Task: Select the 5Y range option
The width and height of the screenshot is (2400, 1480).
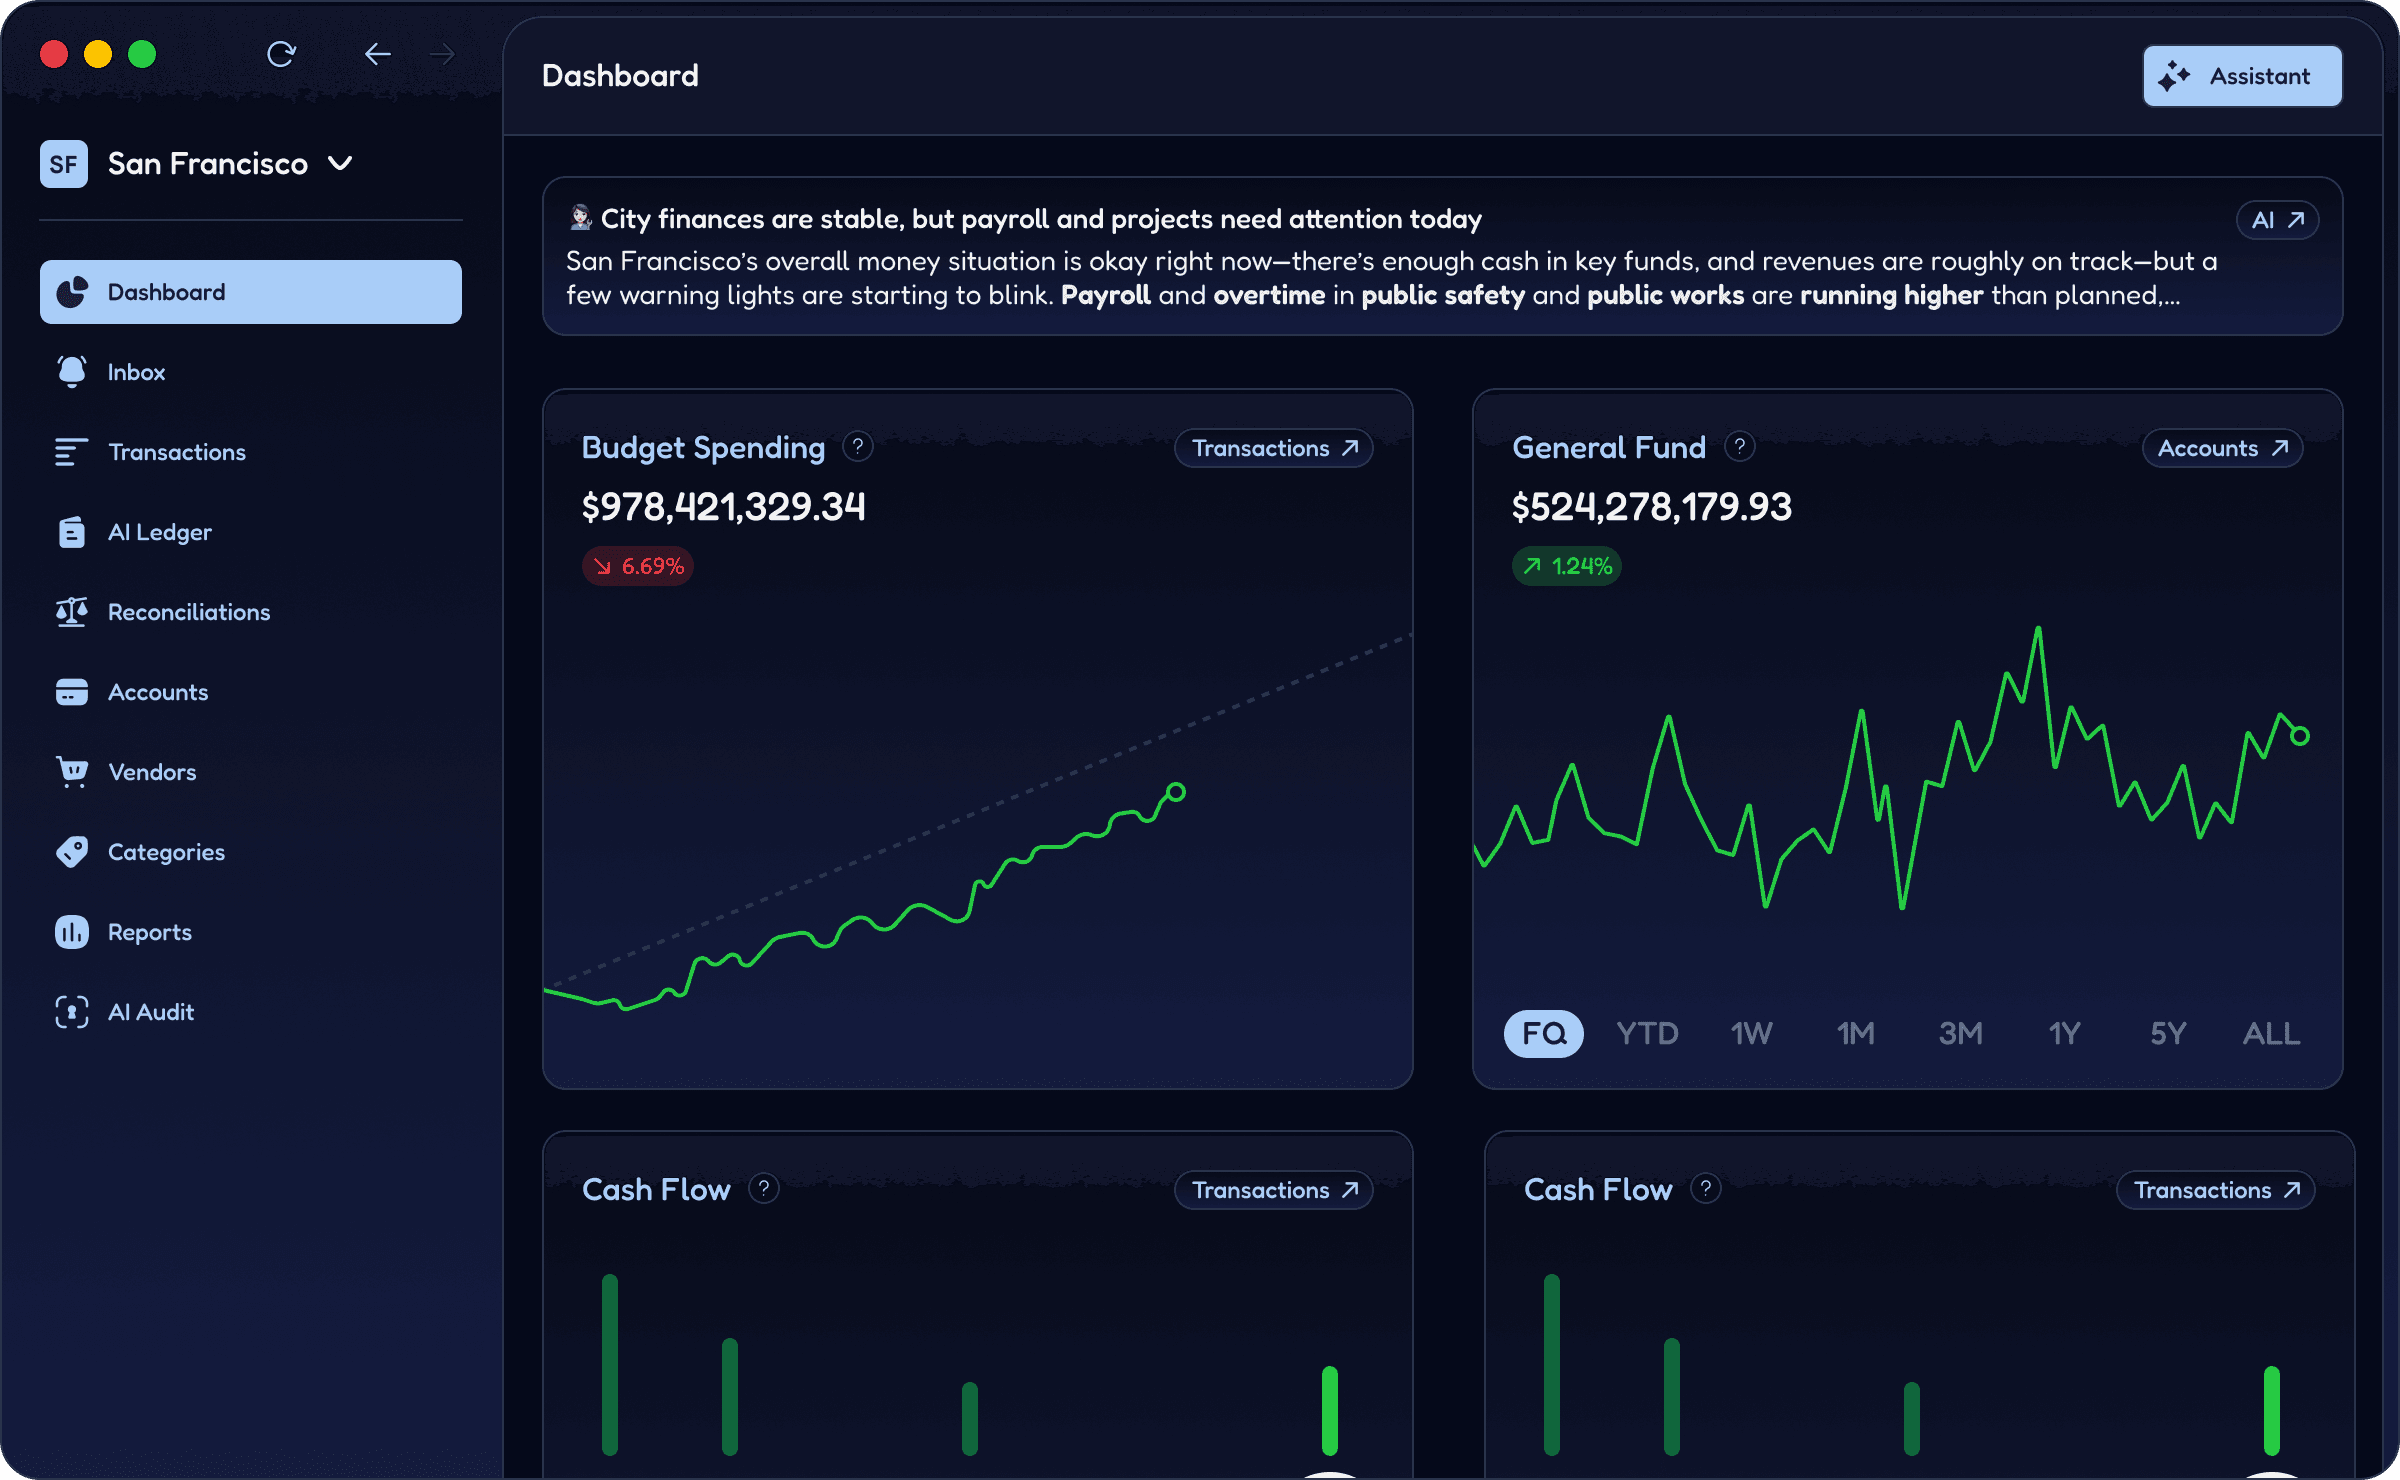Action: point(2167,1034)
